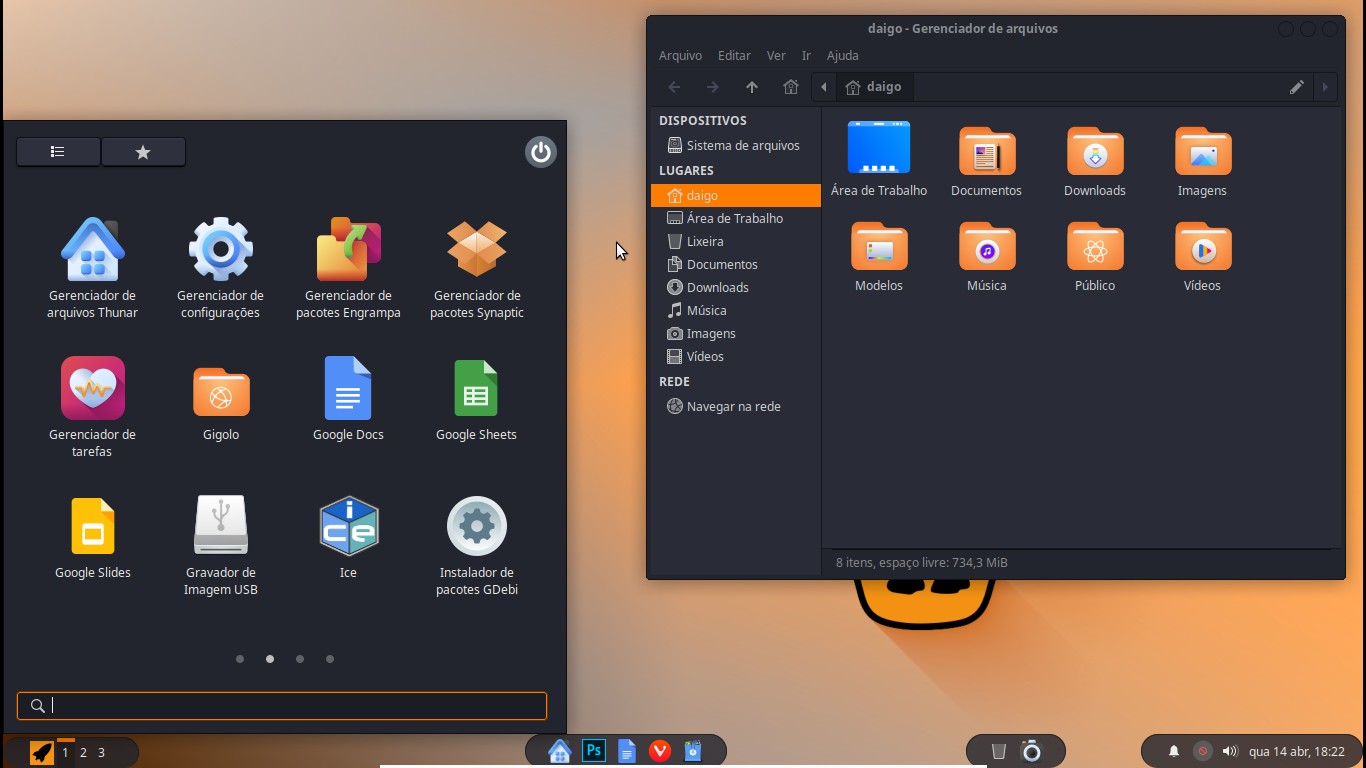Open Gravador de Imagem USB app
The image size is (1366, 768).
221,526
